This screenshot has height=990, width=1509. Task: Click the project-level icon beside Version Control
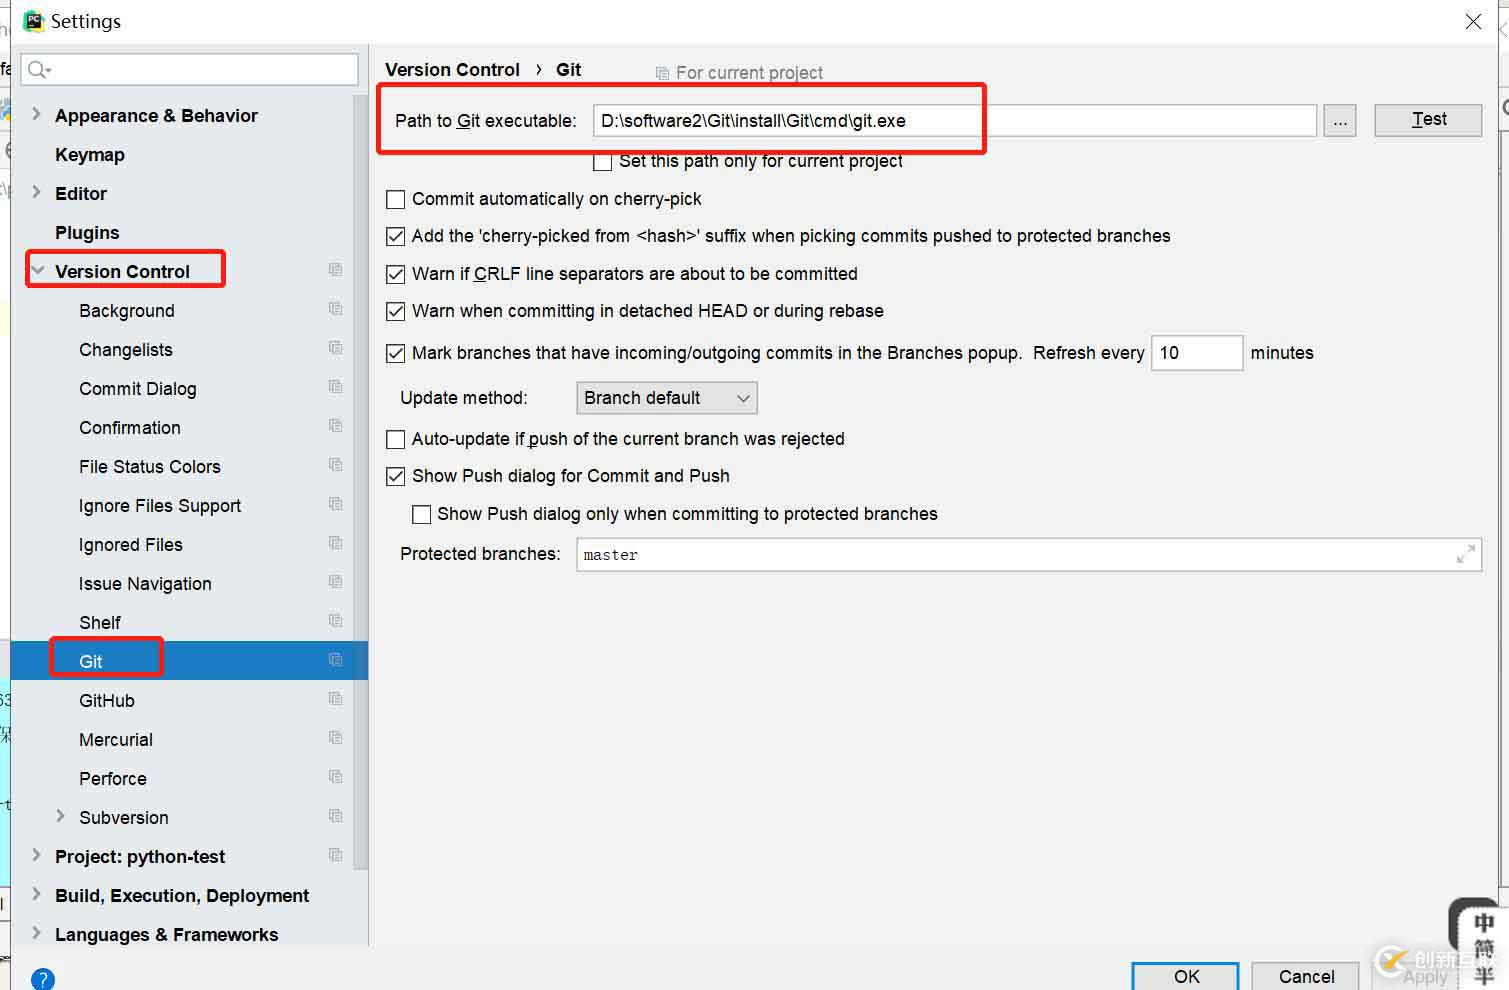point(335,271)
